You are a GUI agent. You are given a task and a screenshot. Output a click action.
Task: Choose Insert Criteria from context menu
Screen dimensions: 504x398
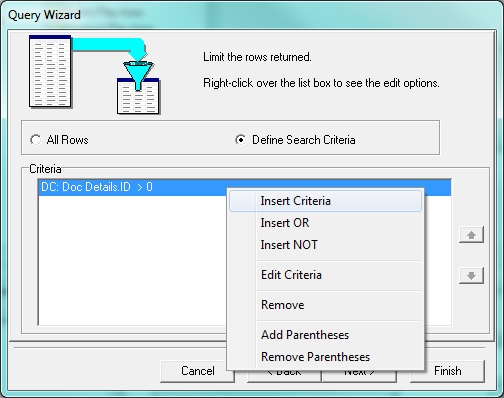[x=325, y=201]
